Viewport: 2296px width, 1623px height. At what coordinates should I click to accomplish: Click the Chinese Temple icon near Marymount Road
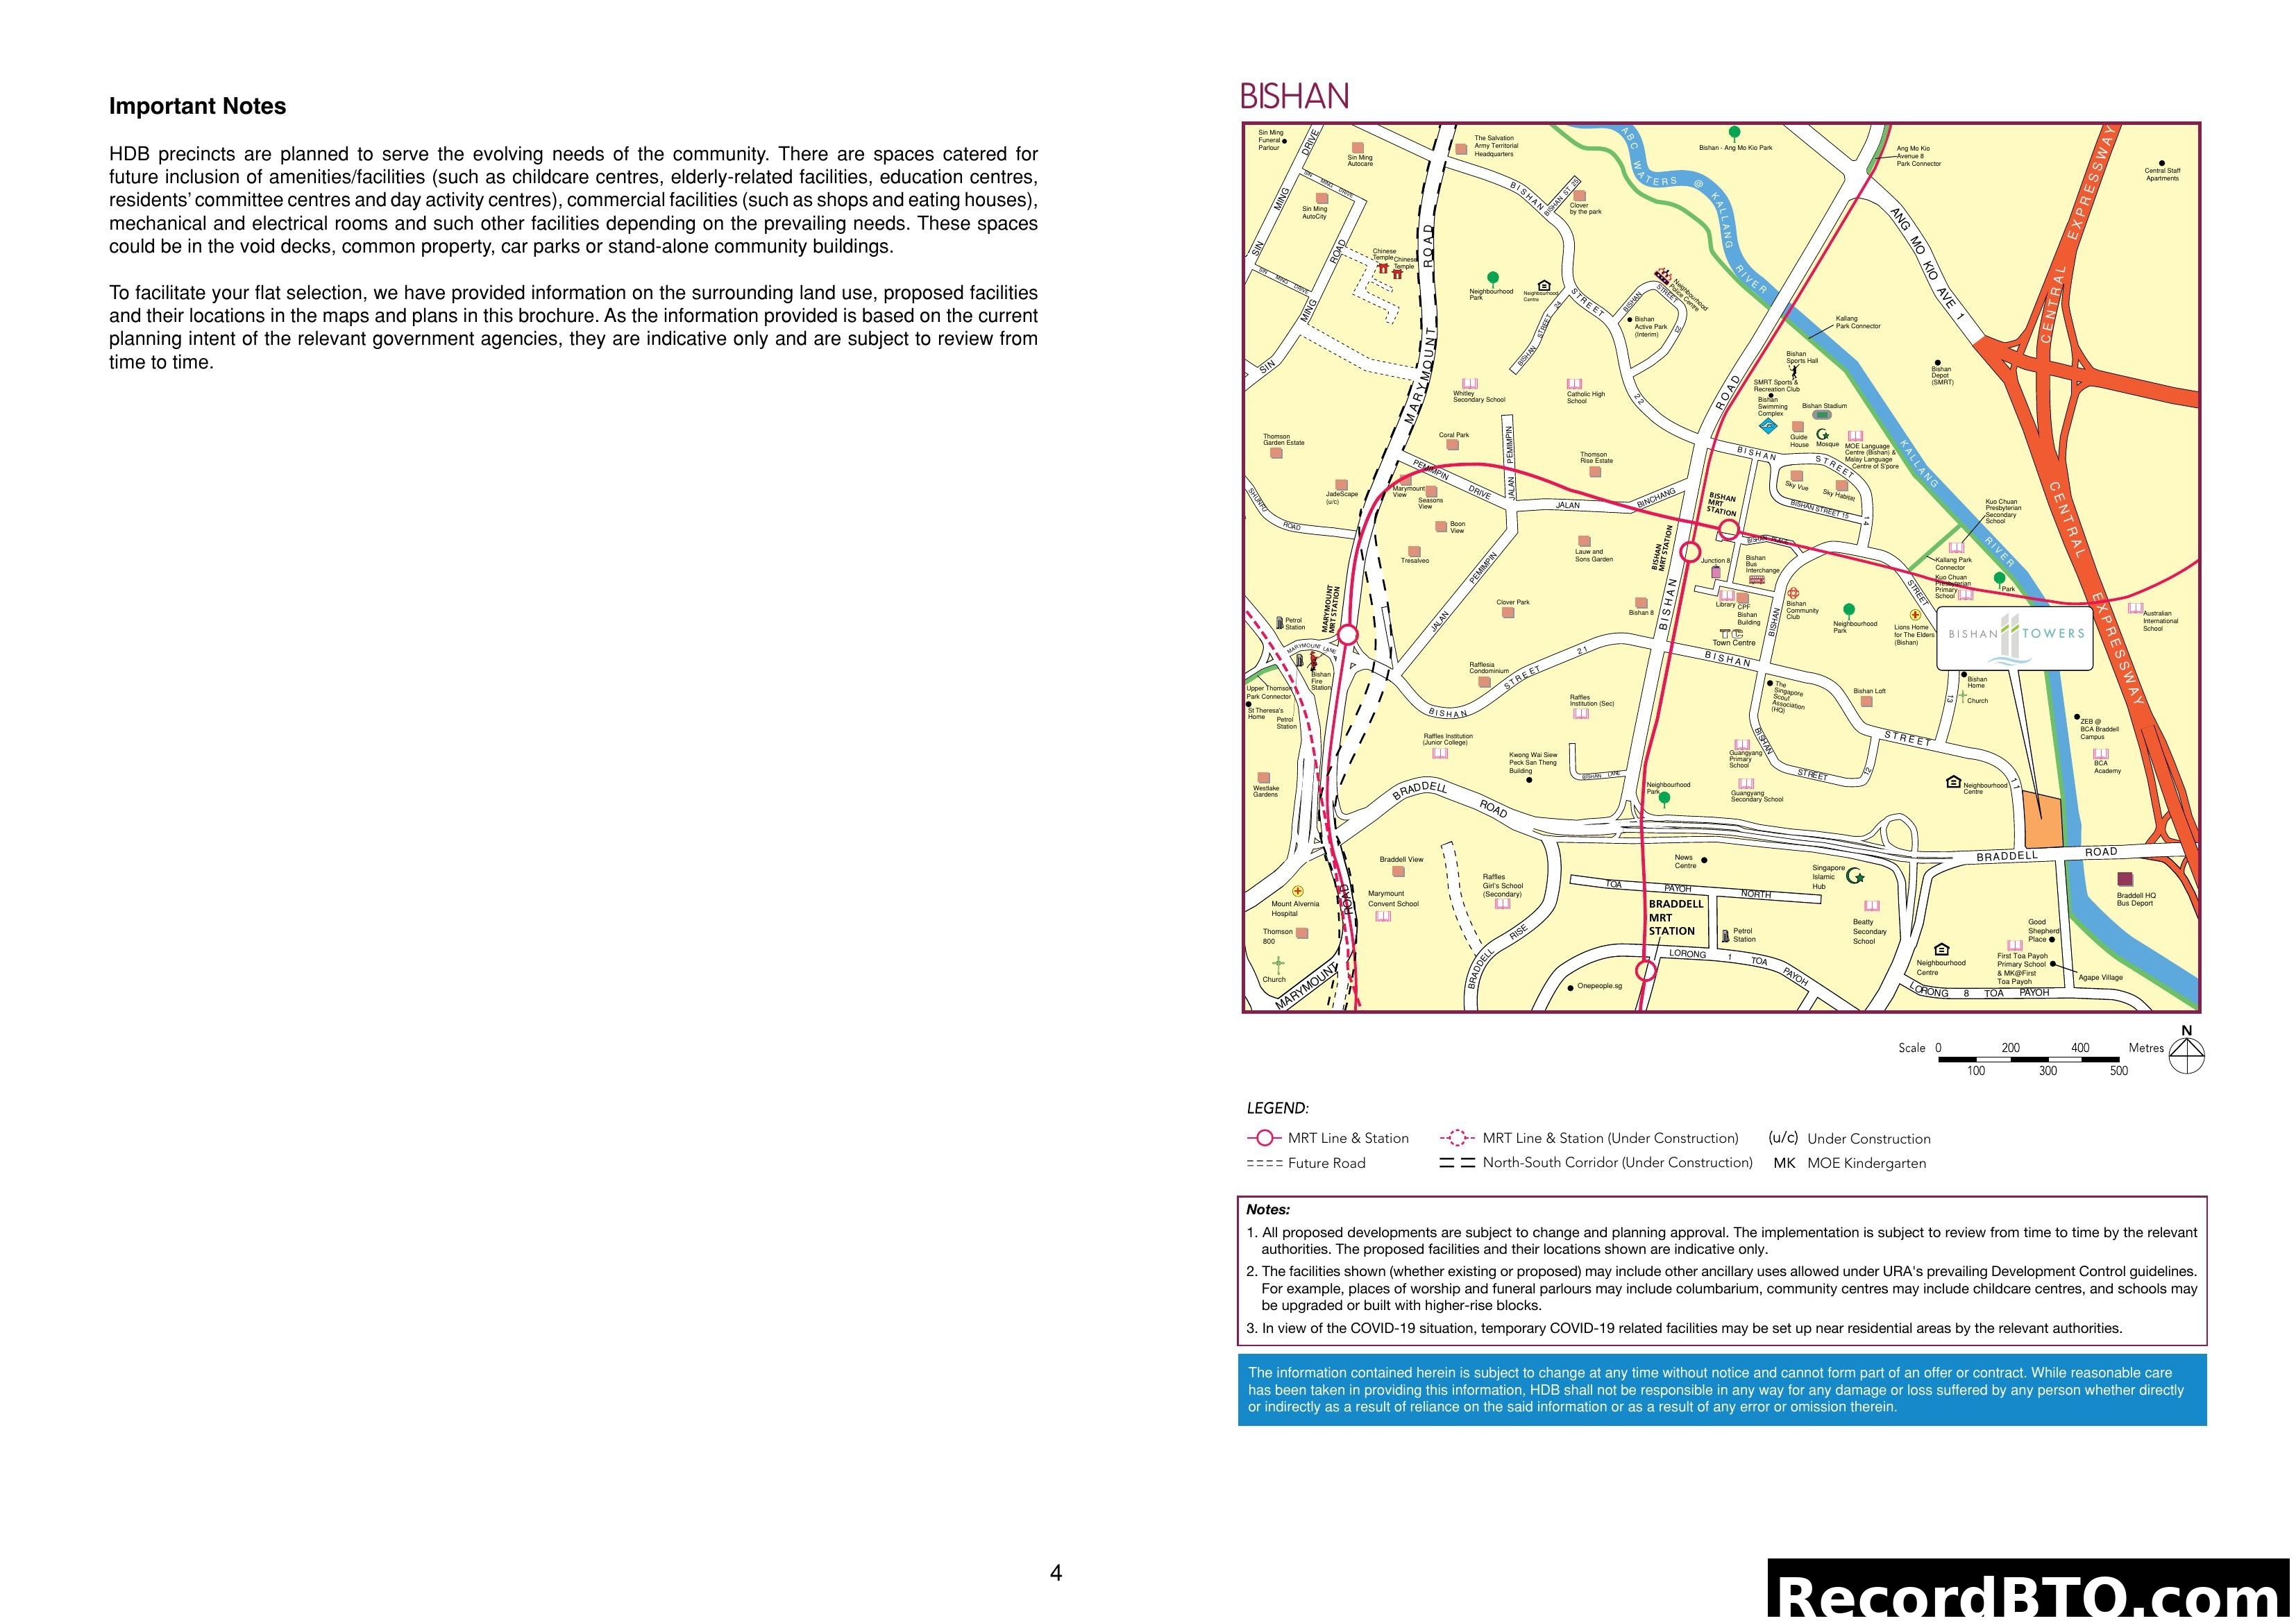1383,270
